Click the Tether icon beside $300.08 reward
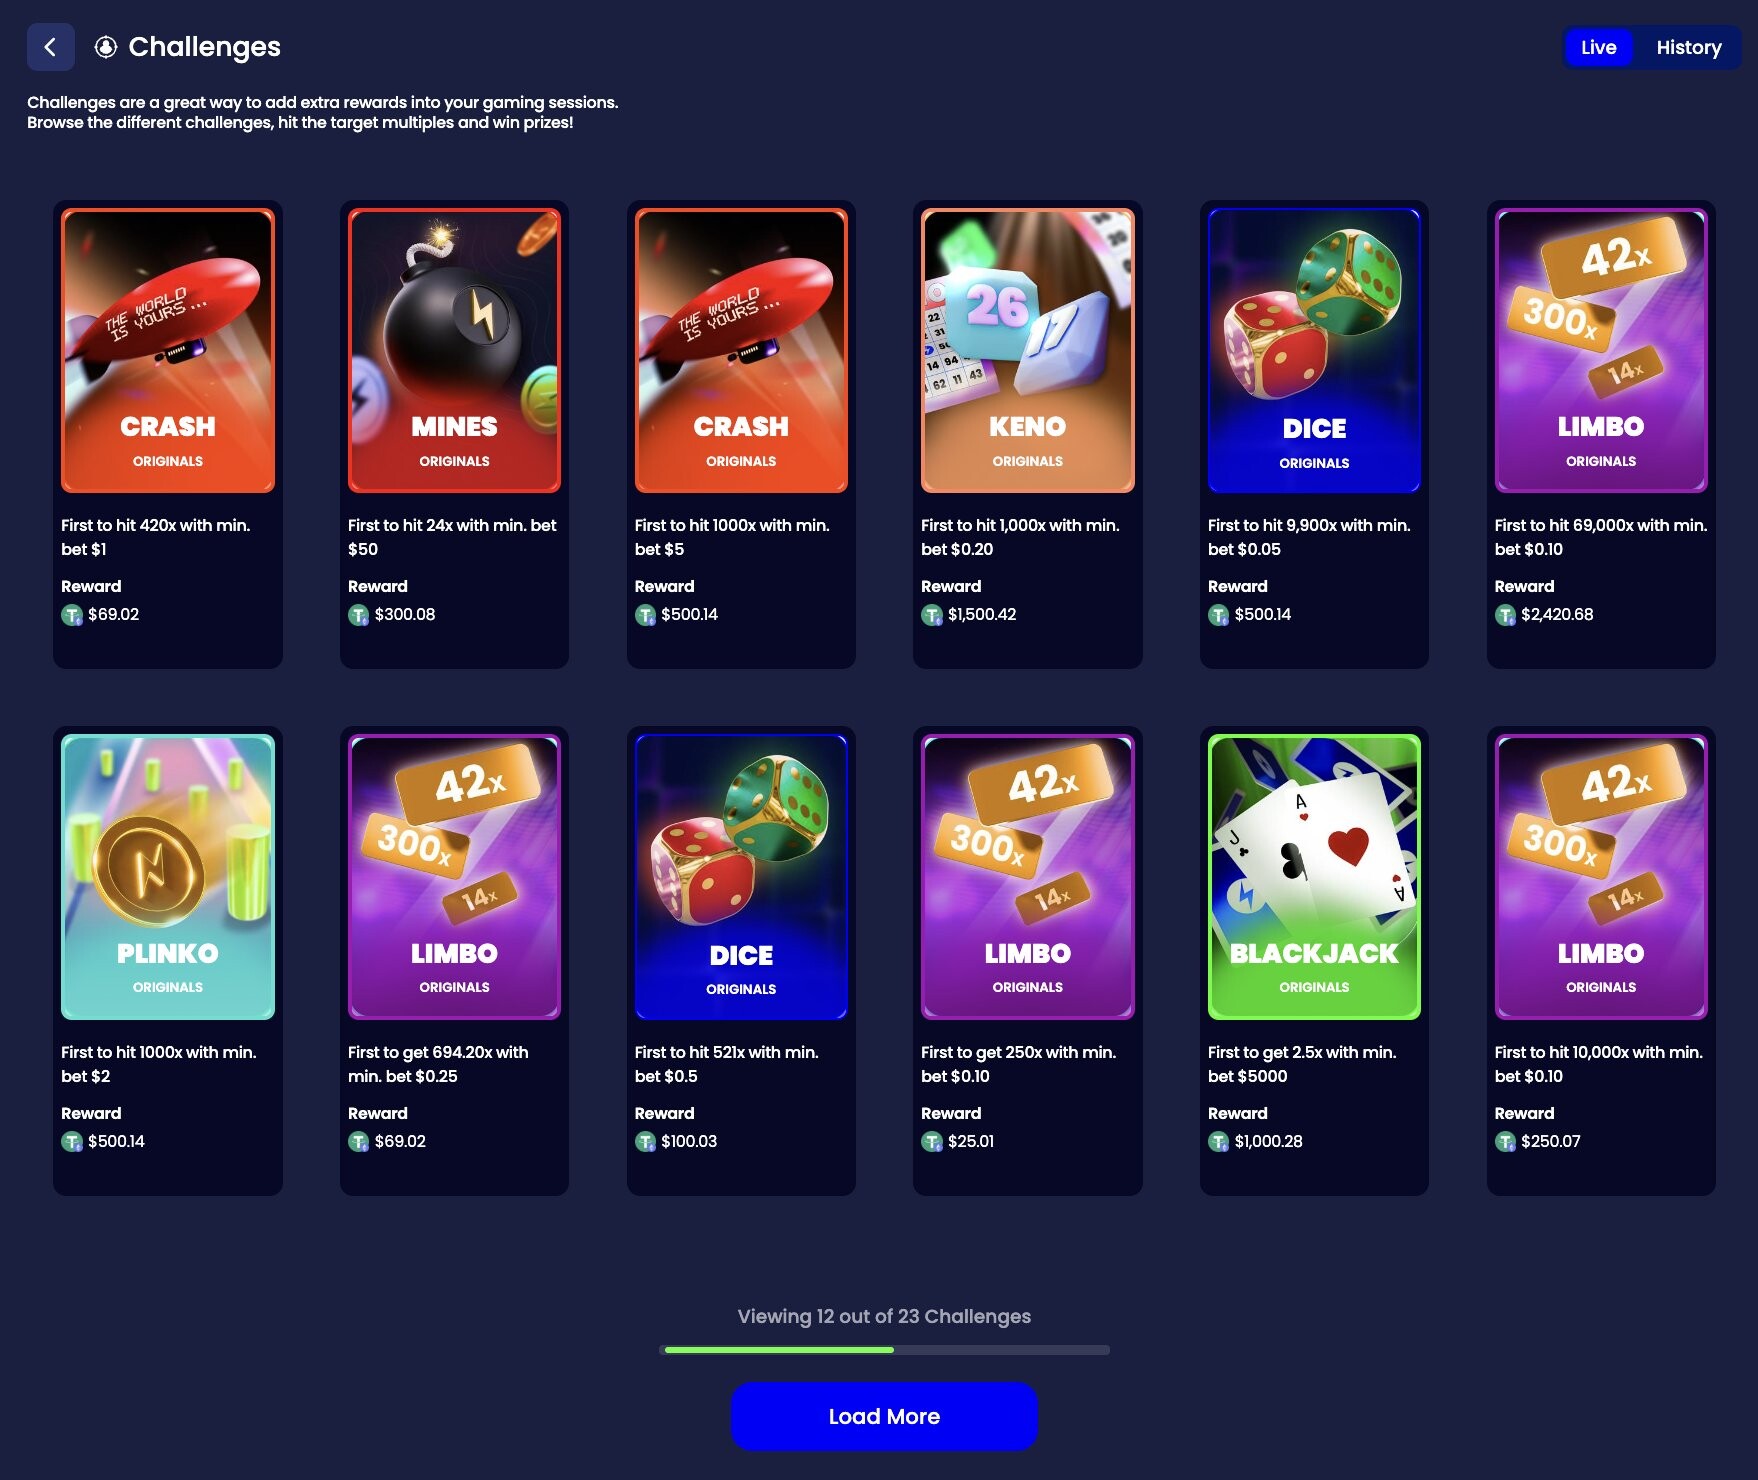The height and width of the screenshot is (1480, 1758). 358,615
